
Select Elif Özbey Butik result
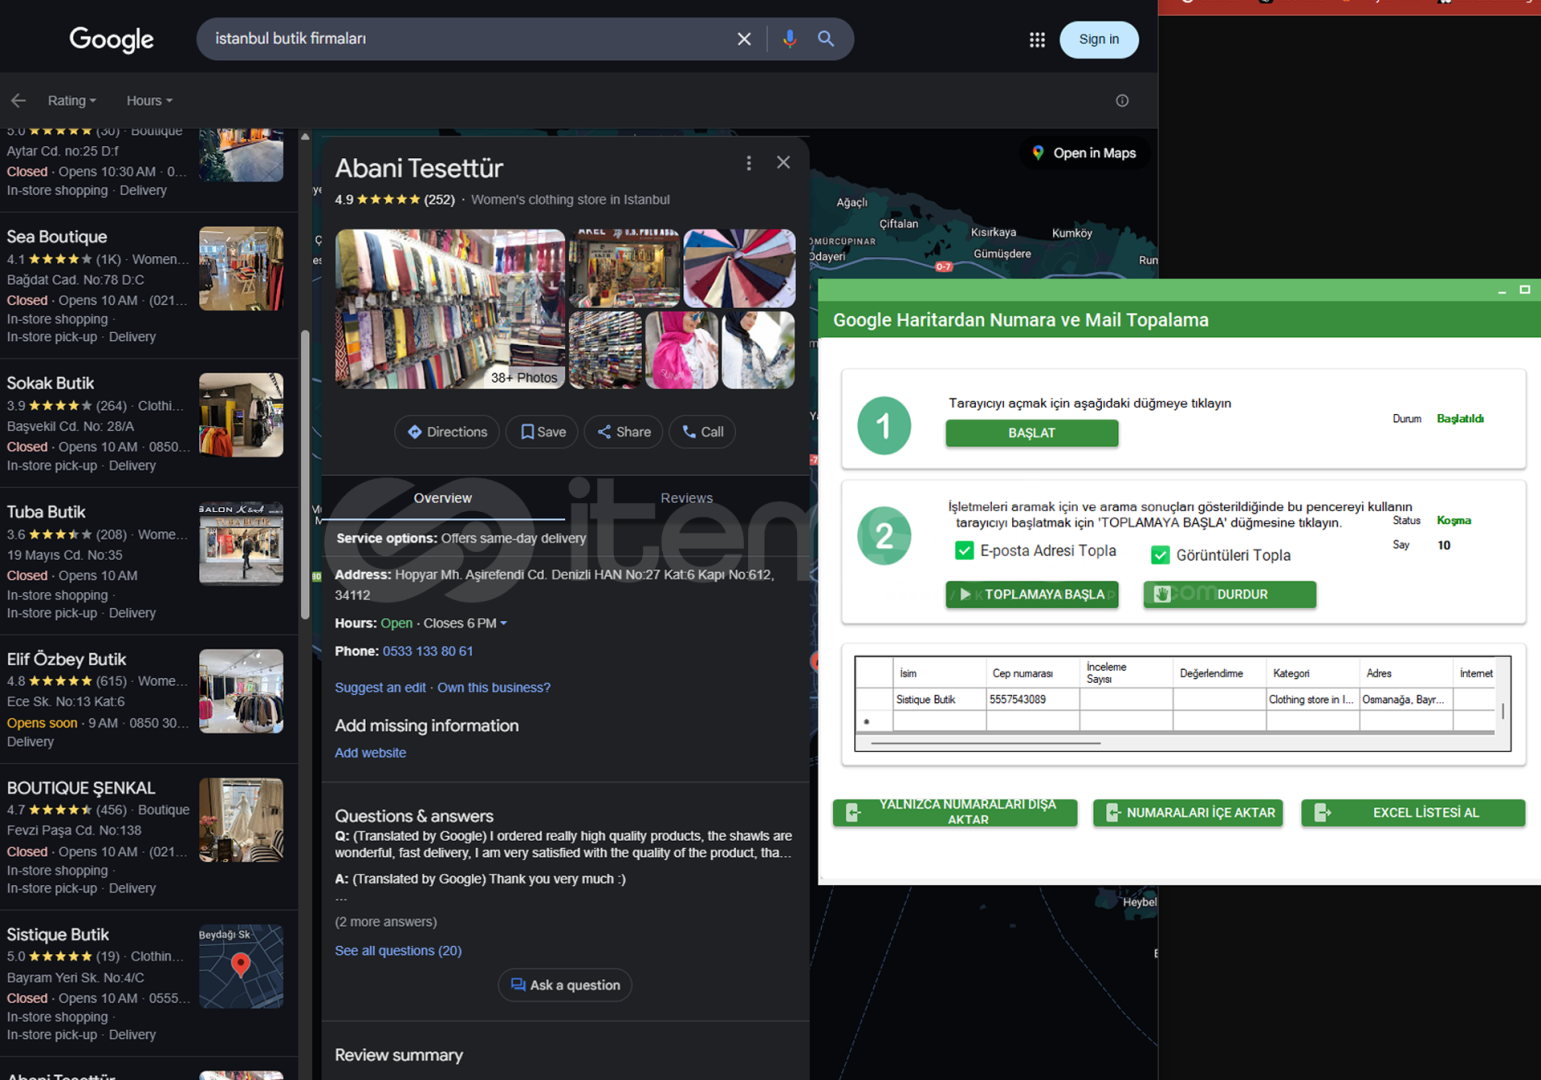[x=148, y=699]
